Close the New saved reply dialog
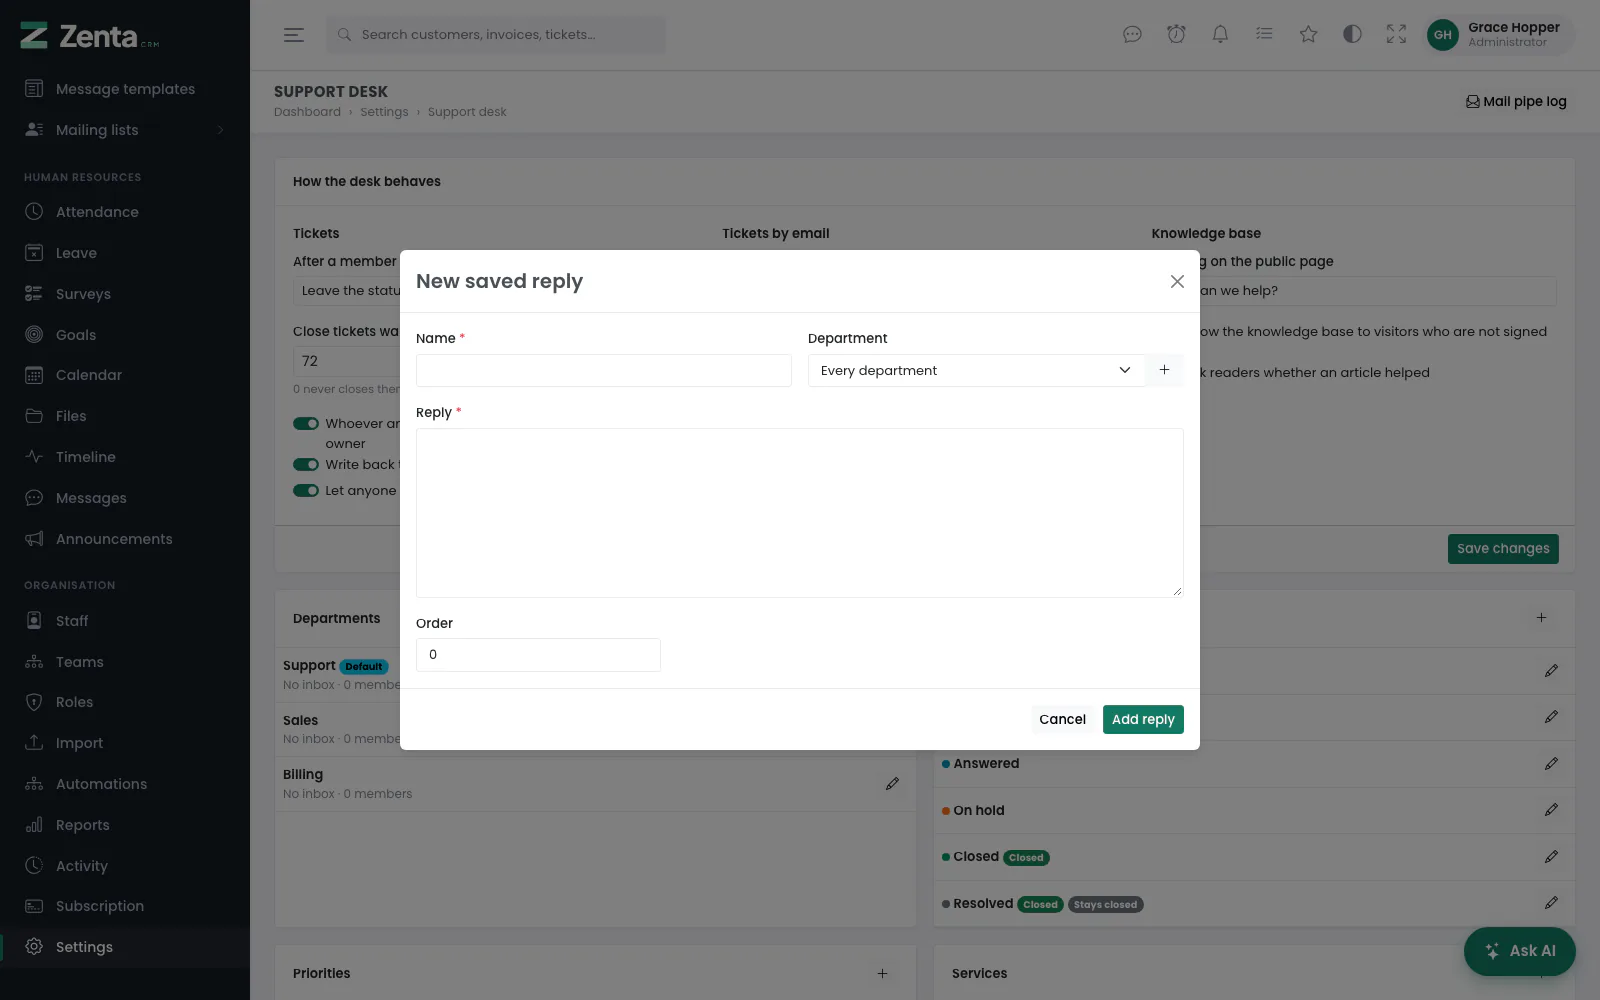 pos(1177,282)
